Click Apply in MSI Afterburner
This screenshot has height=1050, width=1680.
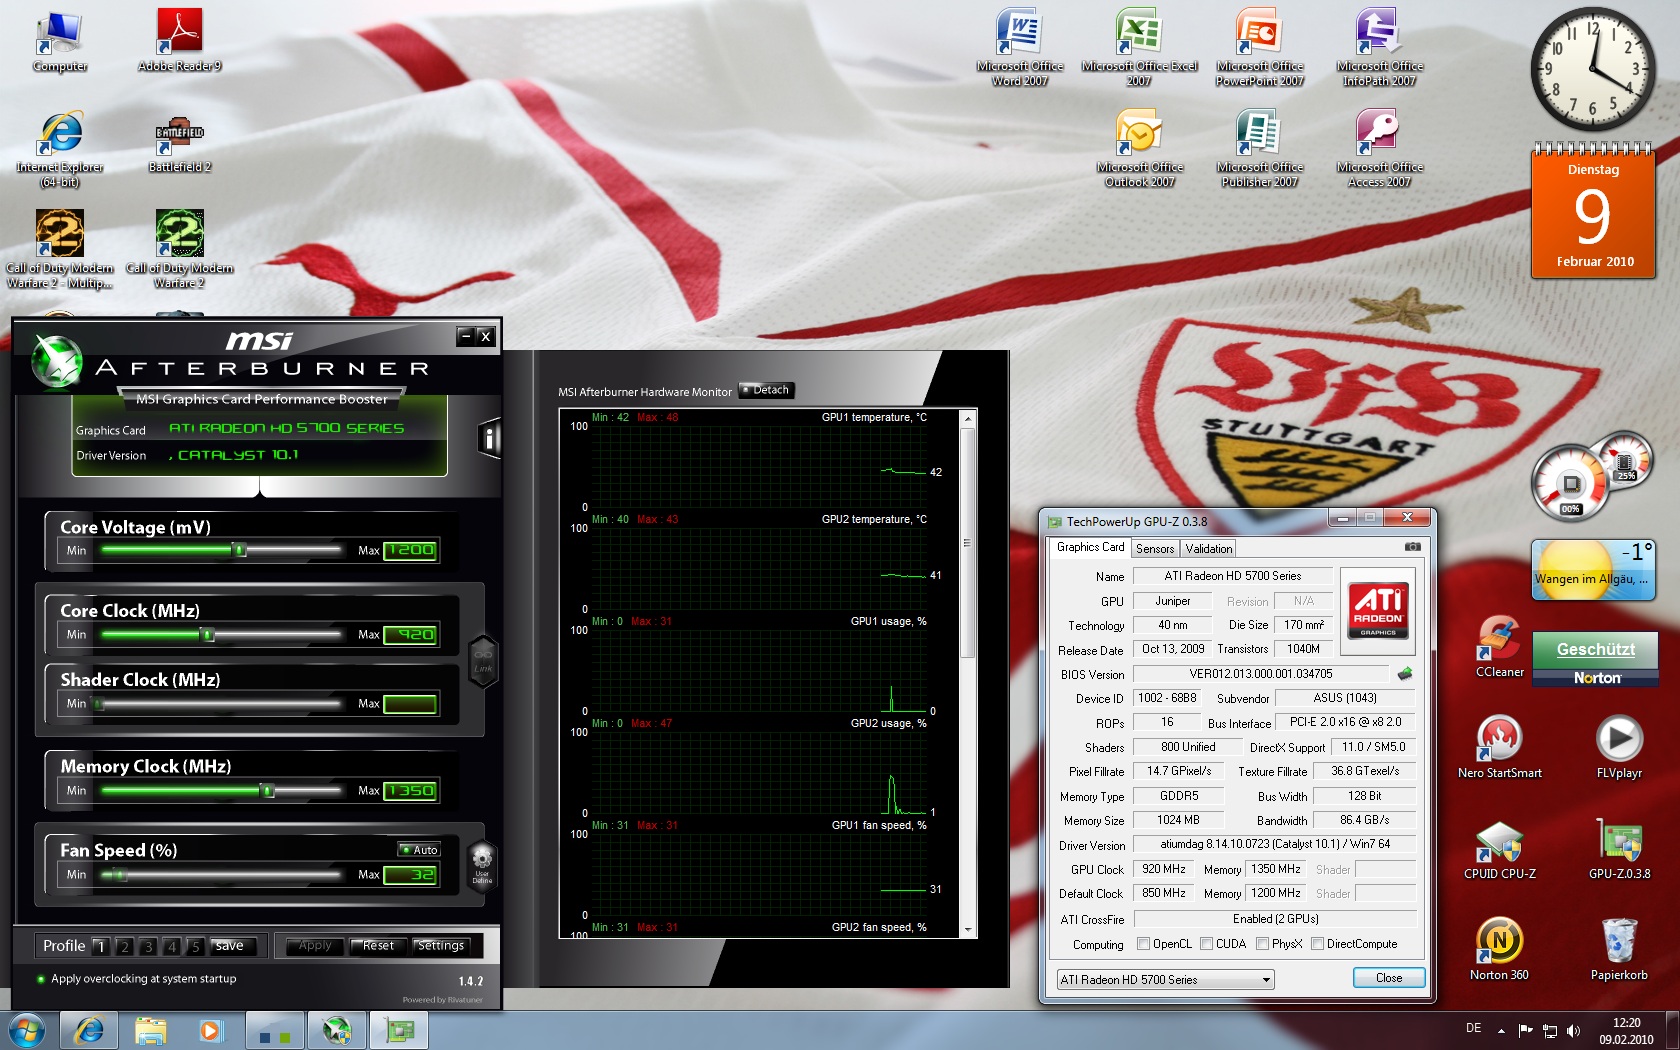pos(315,946)
